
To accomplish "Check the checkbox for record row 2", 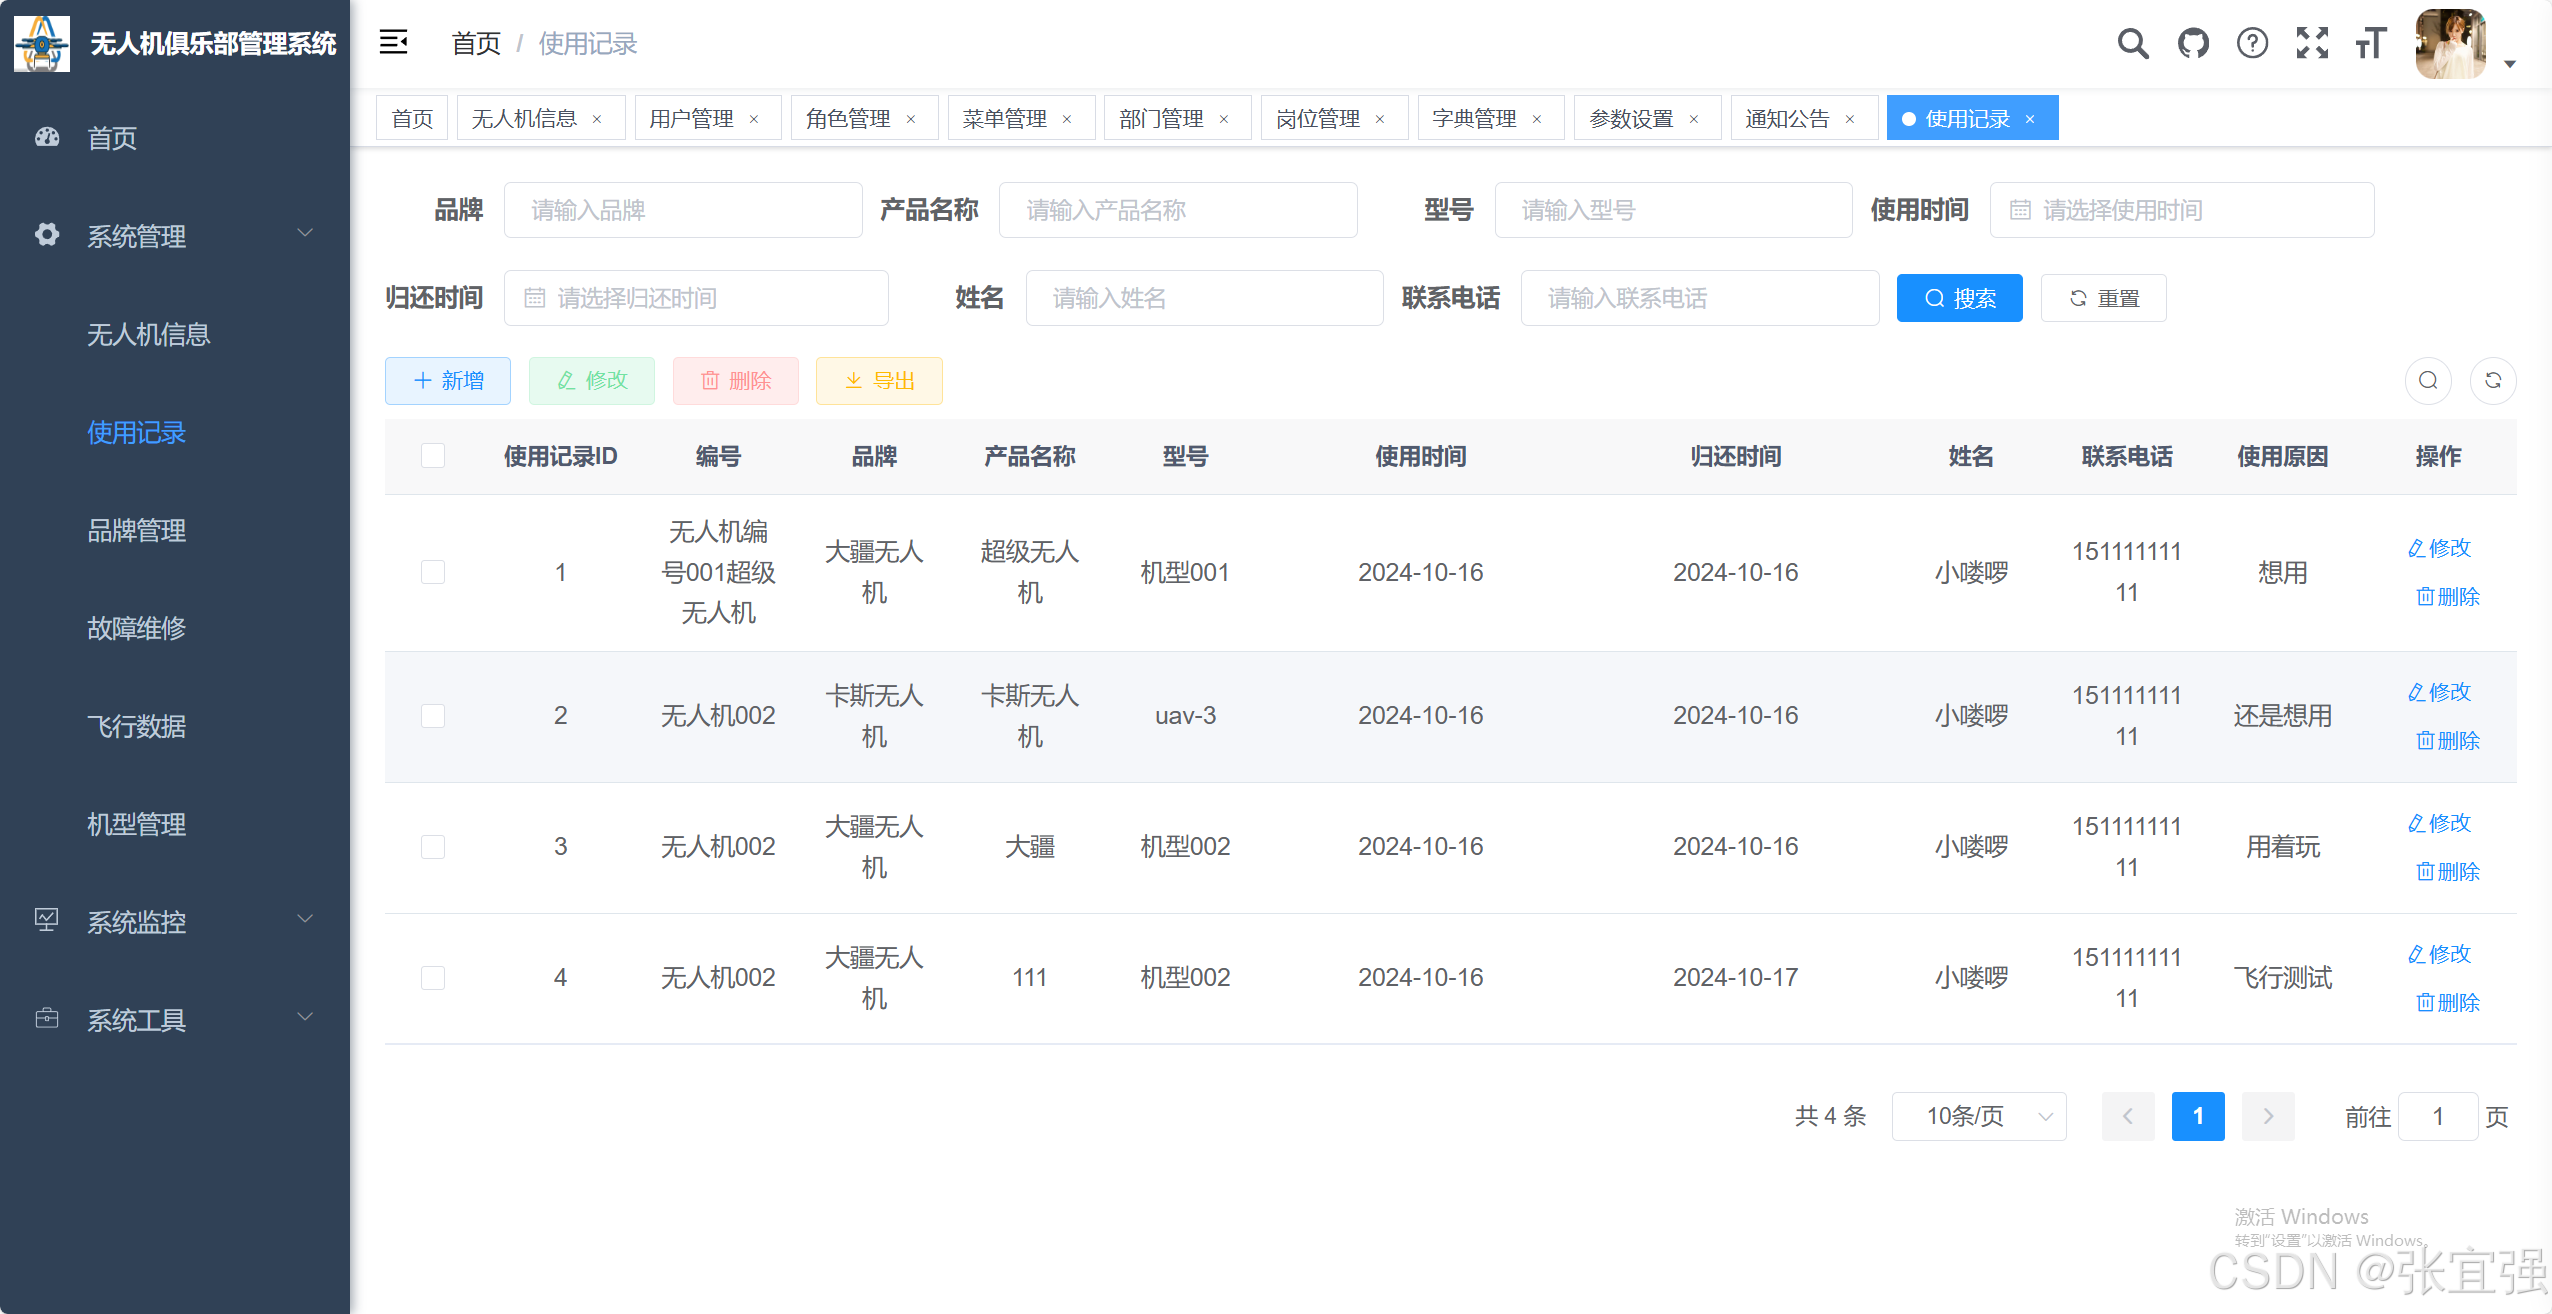I will click(432, 715).
